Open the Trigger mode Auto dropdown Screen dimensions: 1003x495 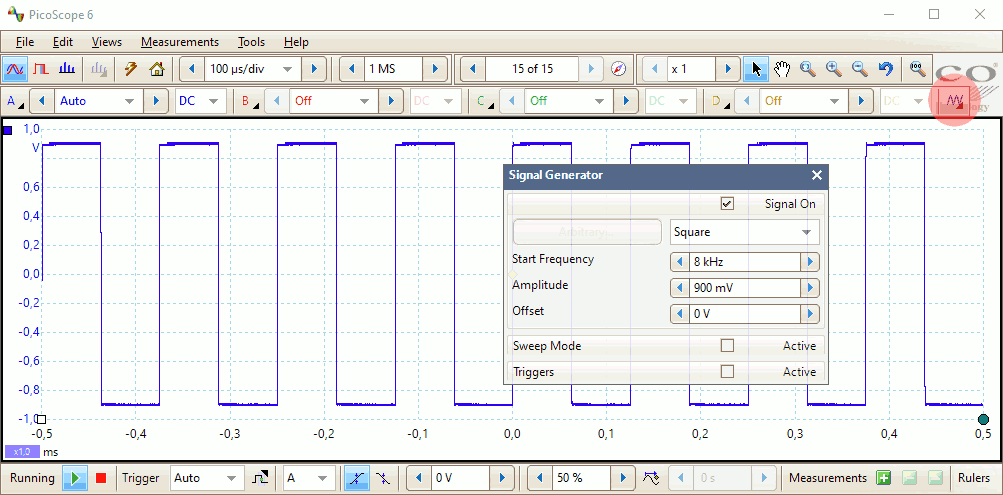[207, 478]
